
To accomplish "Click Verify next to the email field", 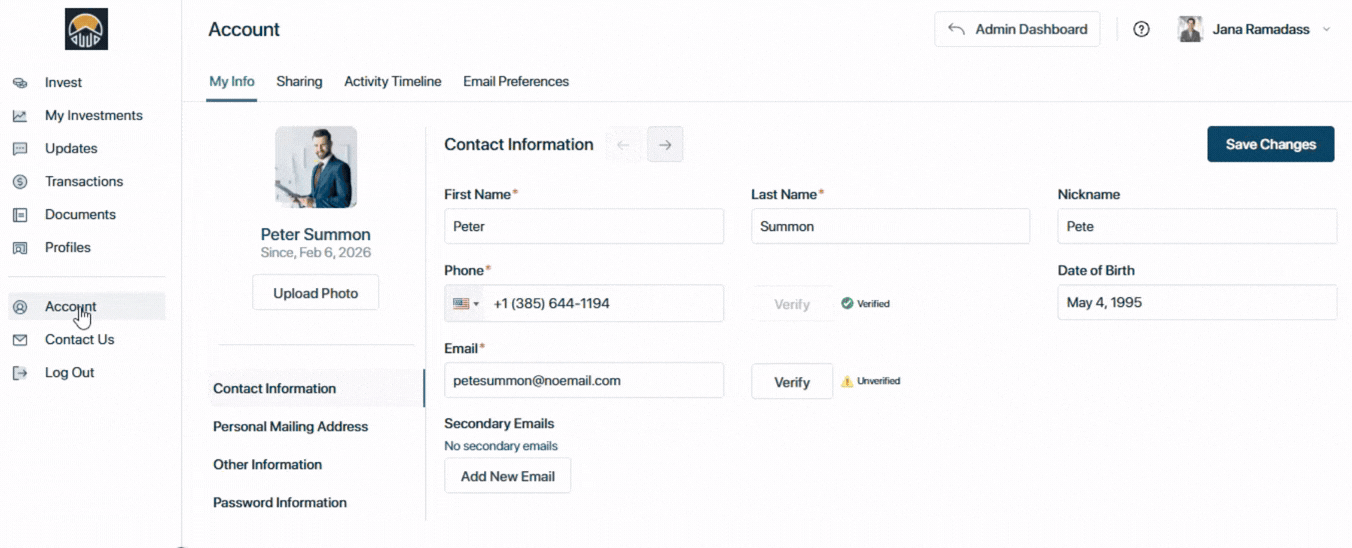I will [x=791, y=382].
